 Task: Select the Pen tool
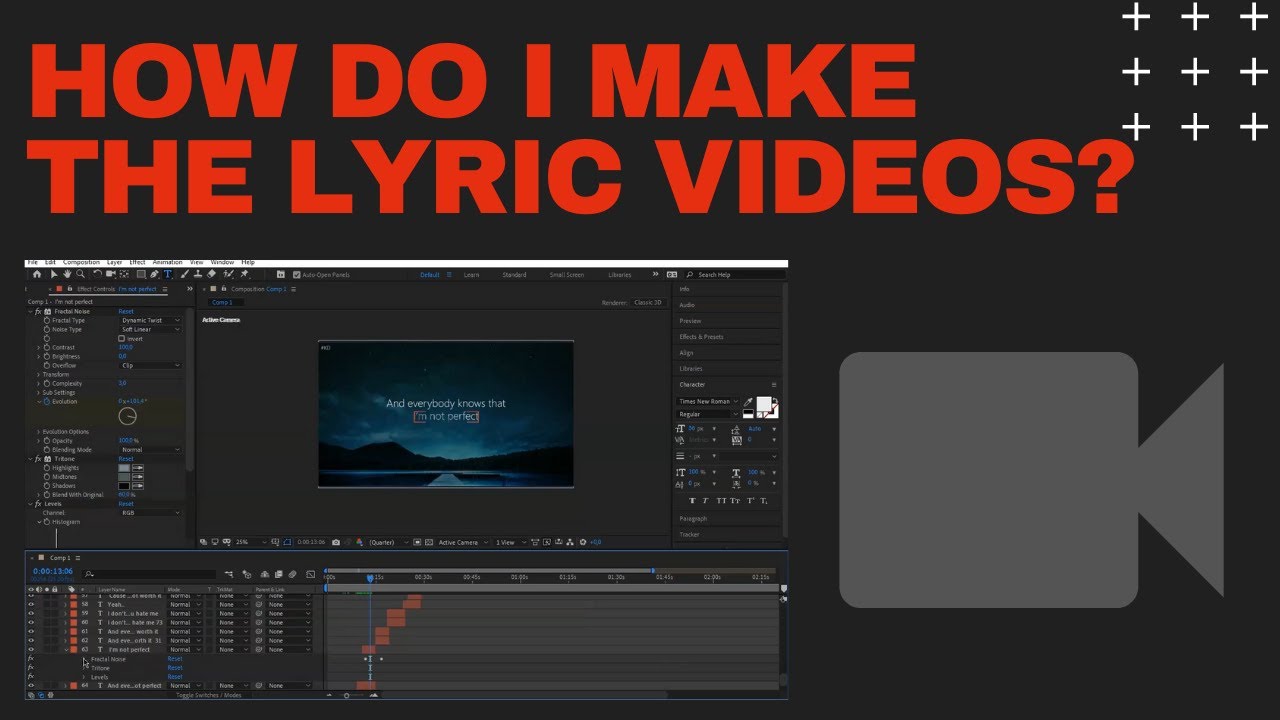[154, 274]
